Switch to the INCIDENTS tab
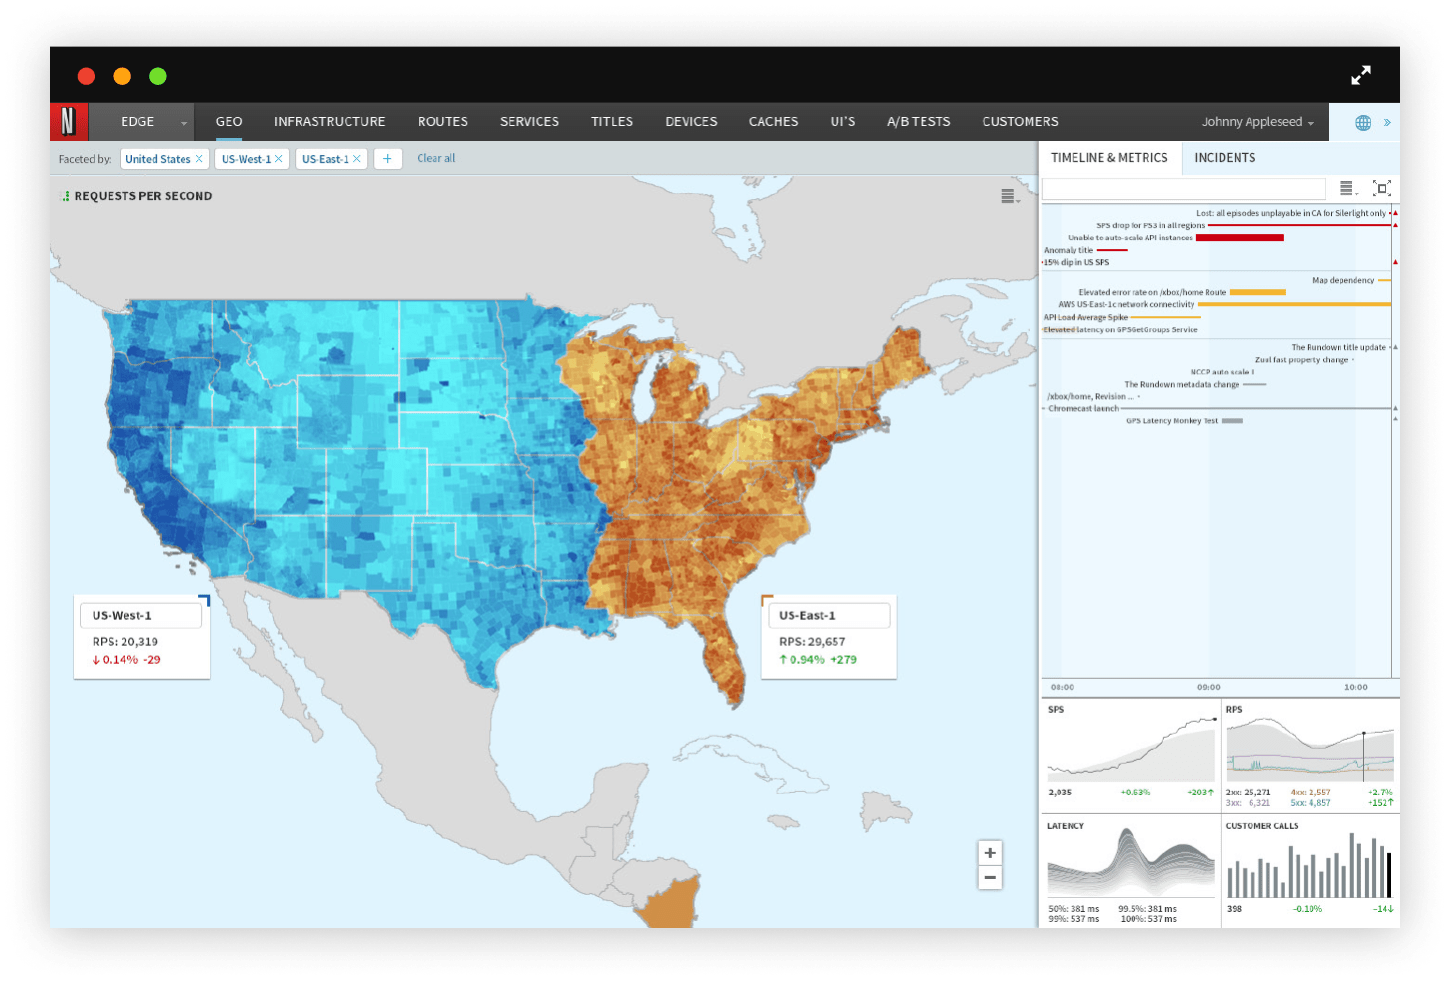Screen dimensions: 1450x982 point(1225,158)
